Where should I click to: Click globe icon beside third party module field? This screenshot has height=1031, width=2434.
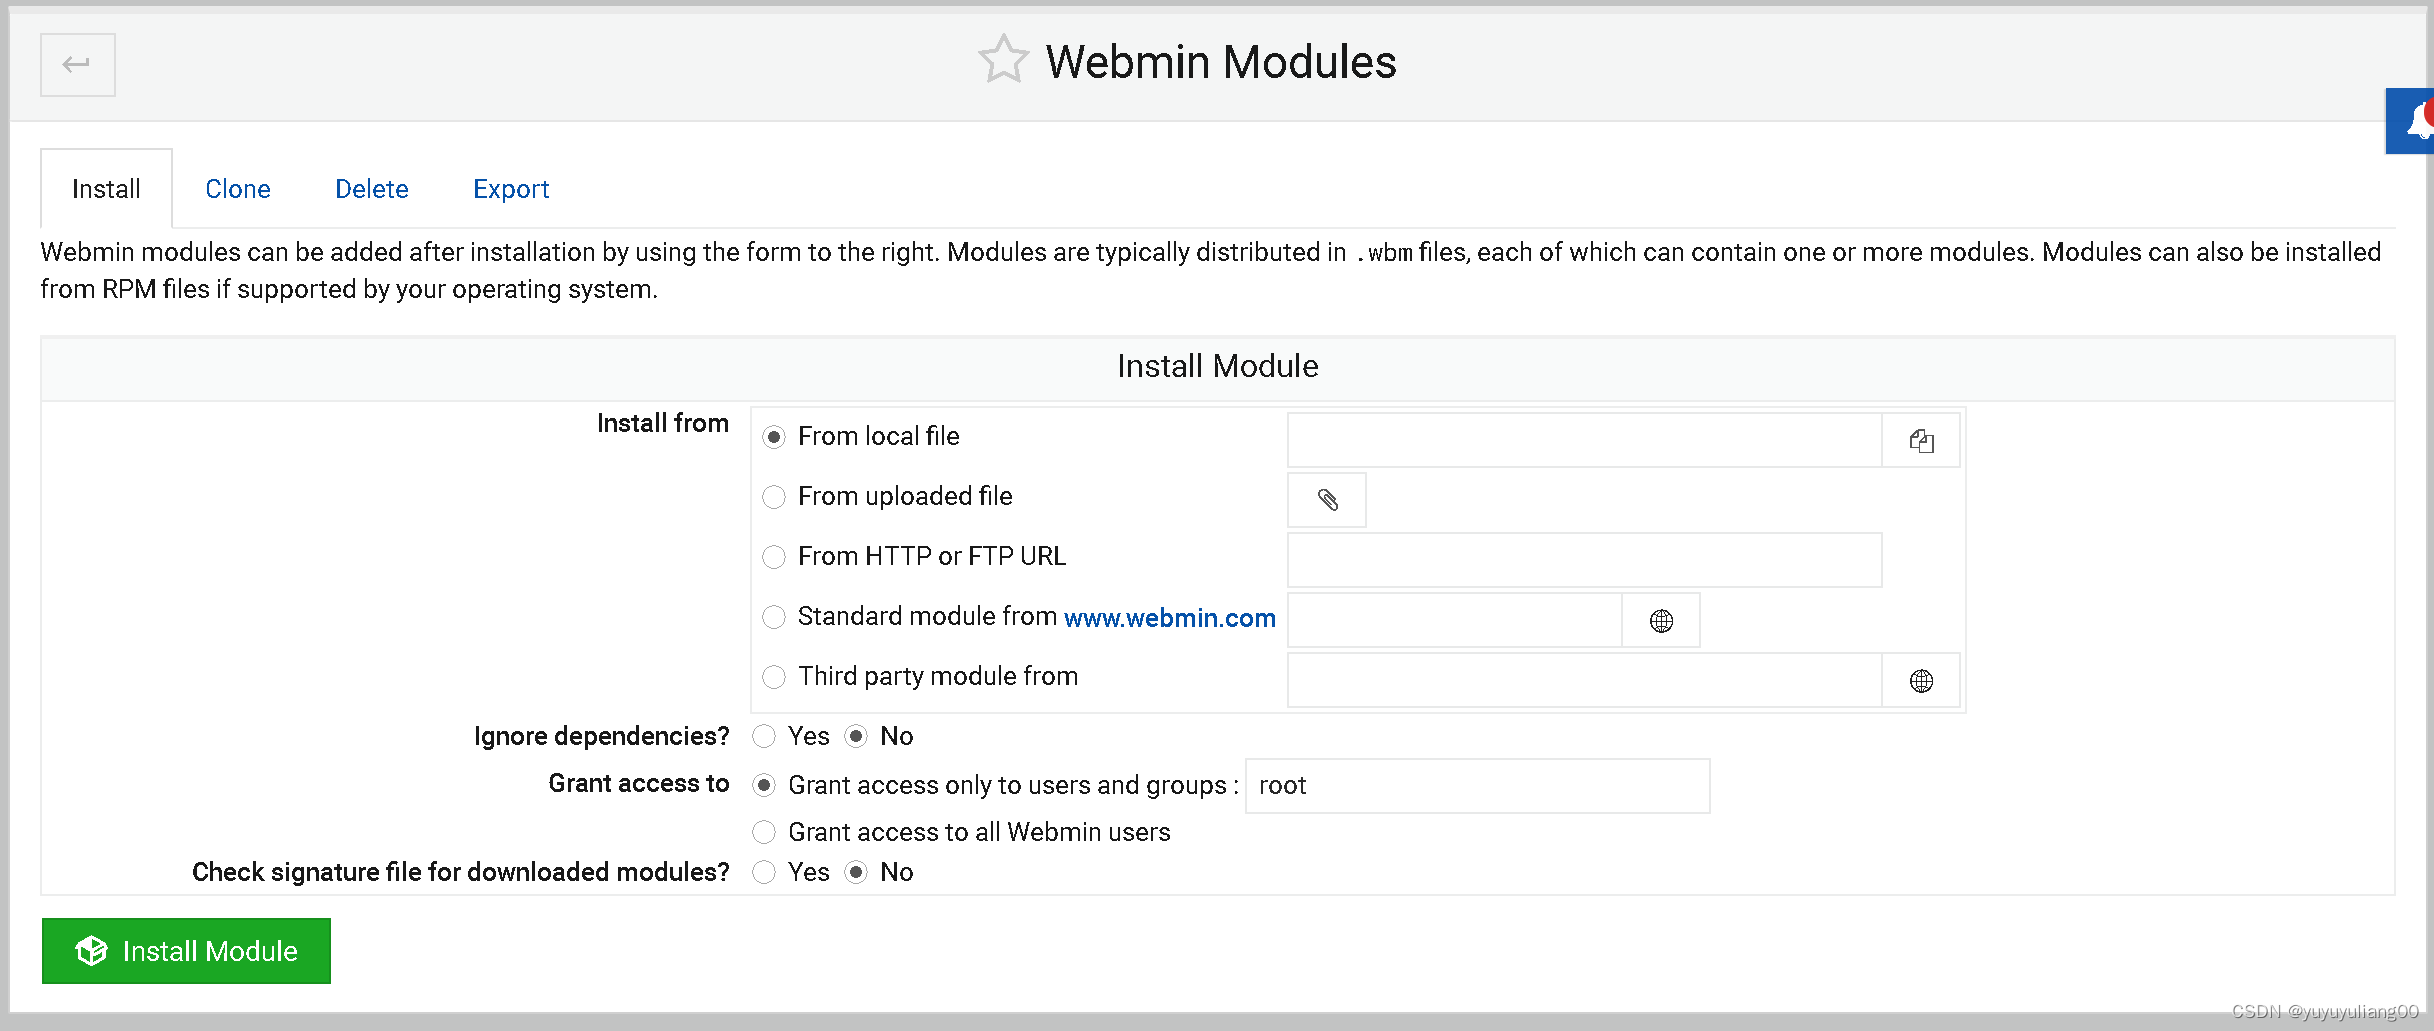pyautogui.click(x=1921, y=680)
